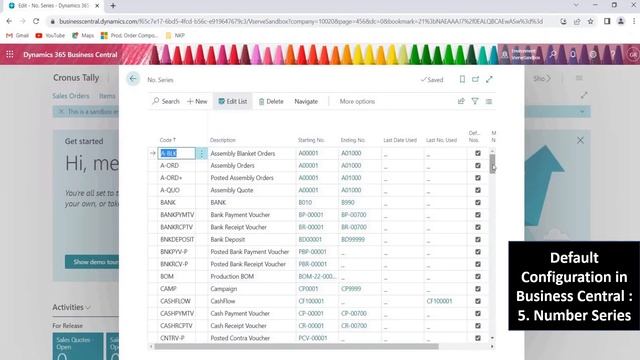
Task: Select Edit List in the toolbar
Action: (233, 101)
